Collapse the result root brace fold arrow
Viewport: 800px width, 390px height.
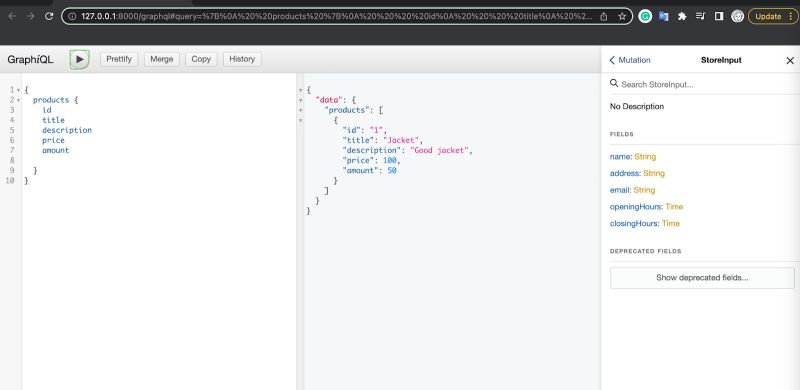tap(301, 90)
